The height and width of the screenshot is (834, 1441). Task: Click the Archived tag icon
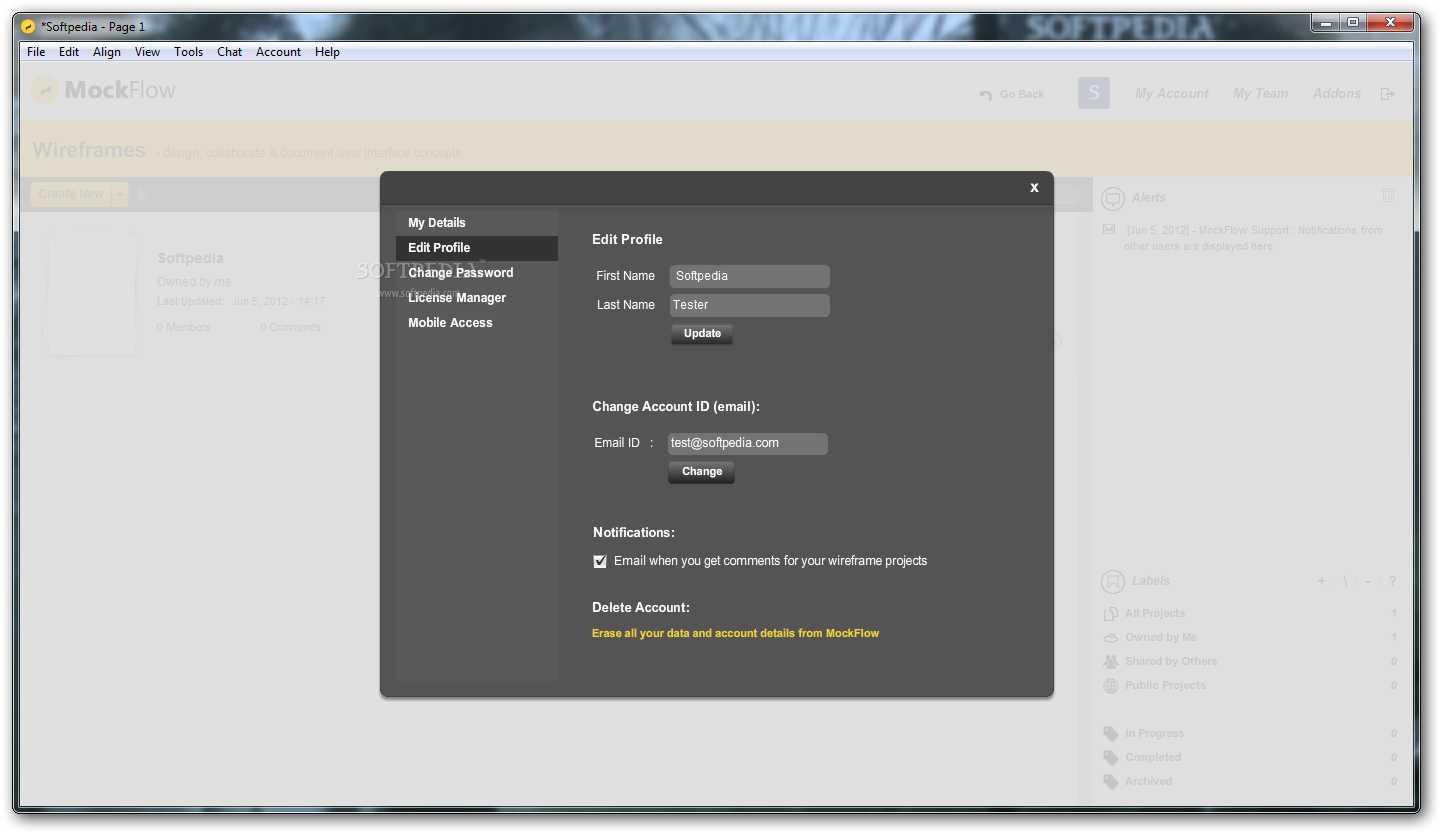(1110, 782)
